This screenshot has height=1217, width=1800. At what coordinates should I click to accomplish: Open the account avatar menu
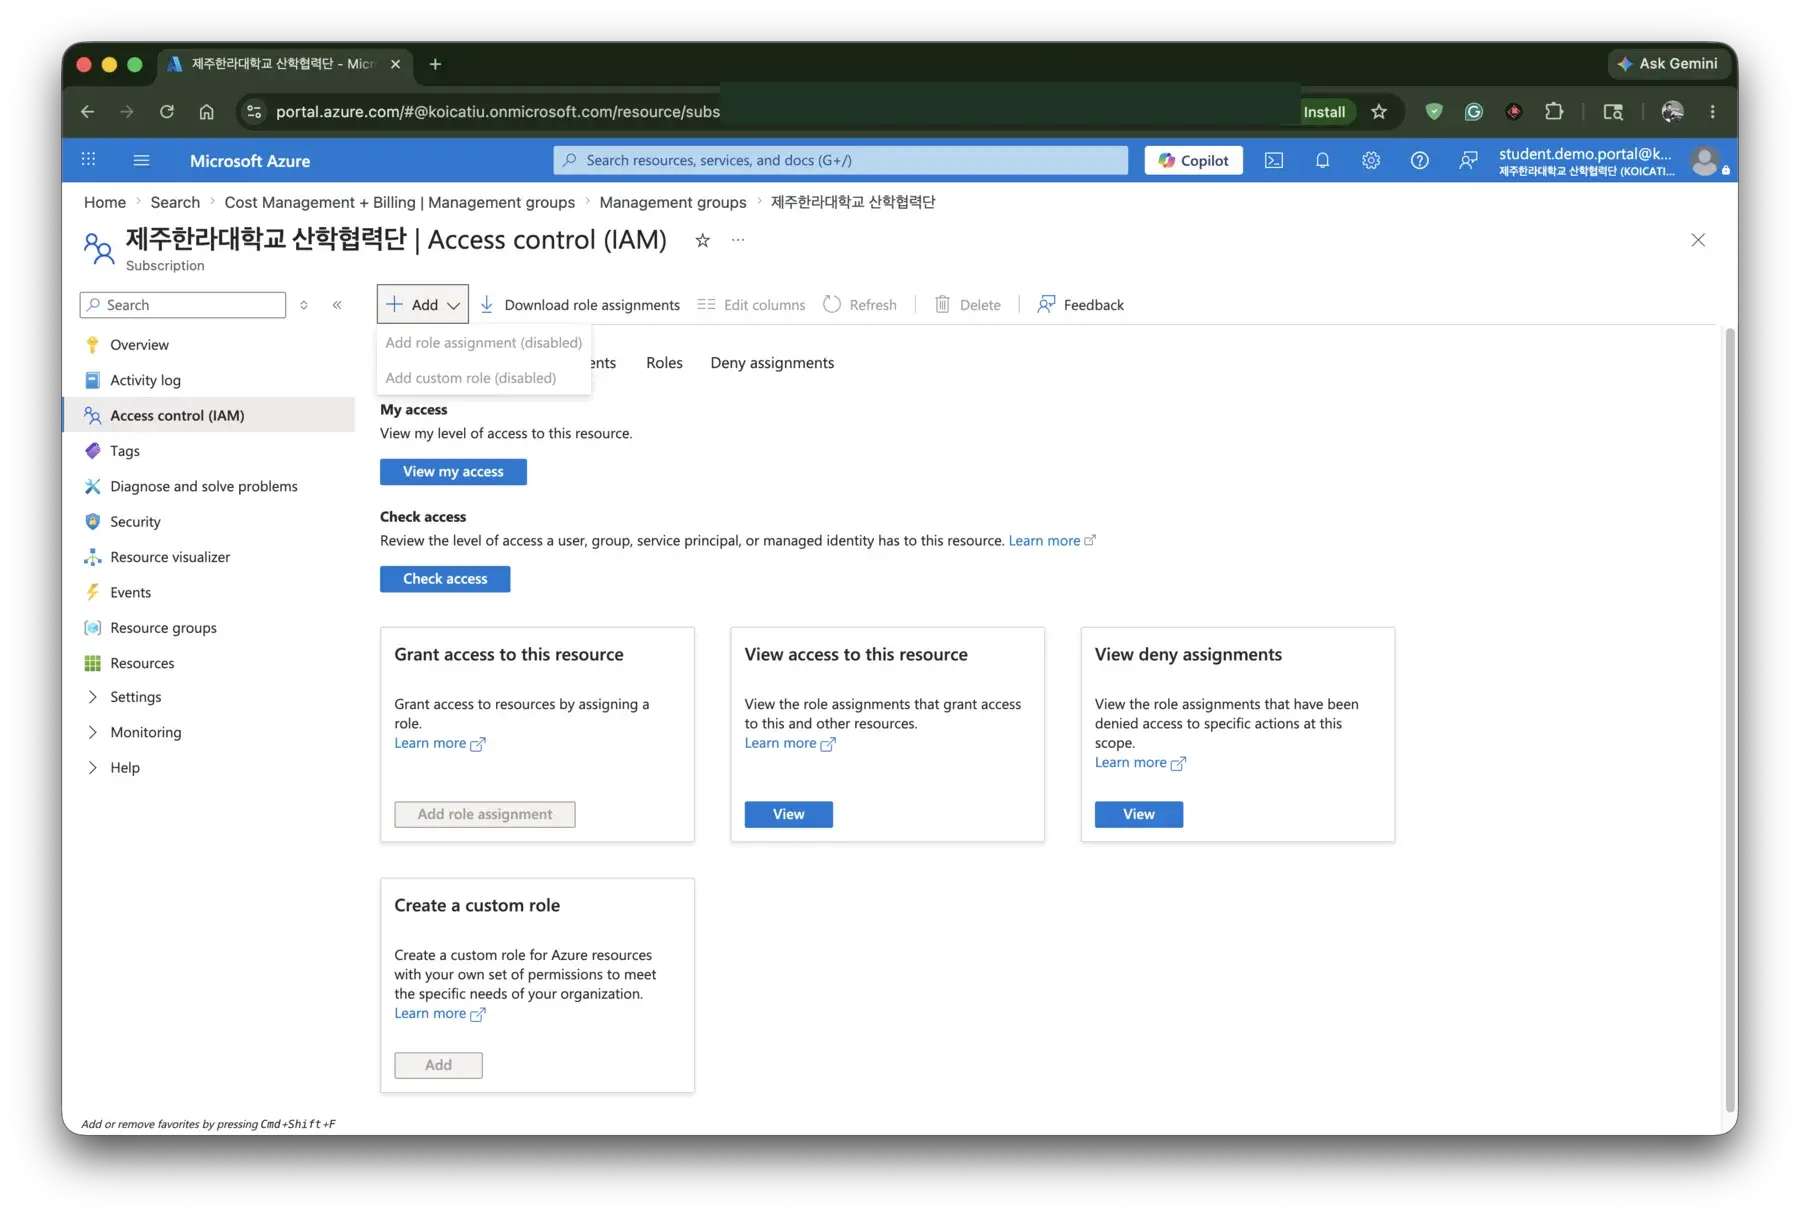[x=1705, y=160]
